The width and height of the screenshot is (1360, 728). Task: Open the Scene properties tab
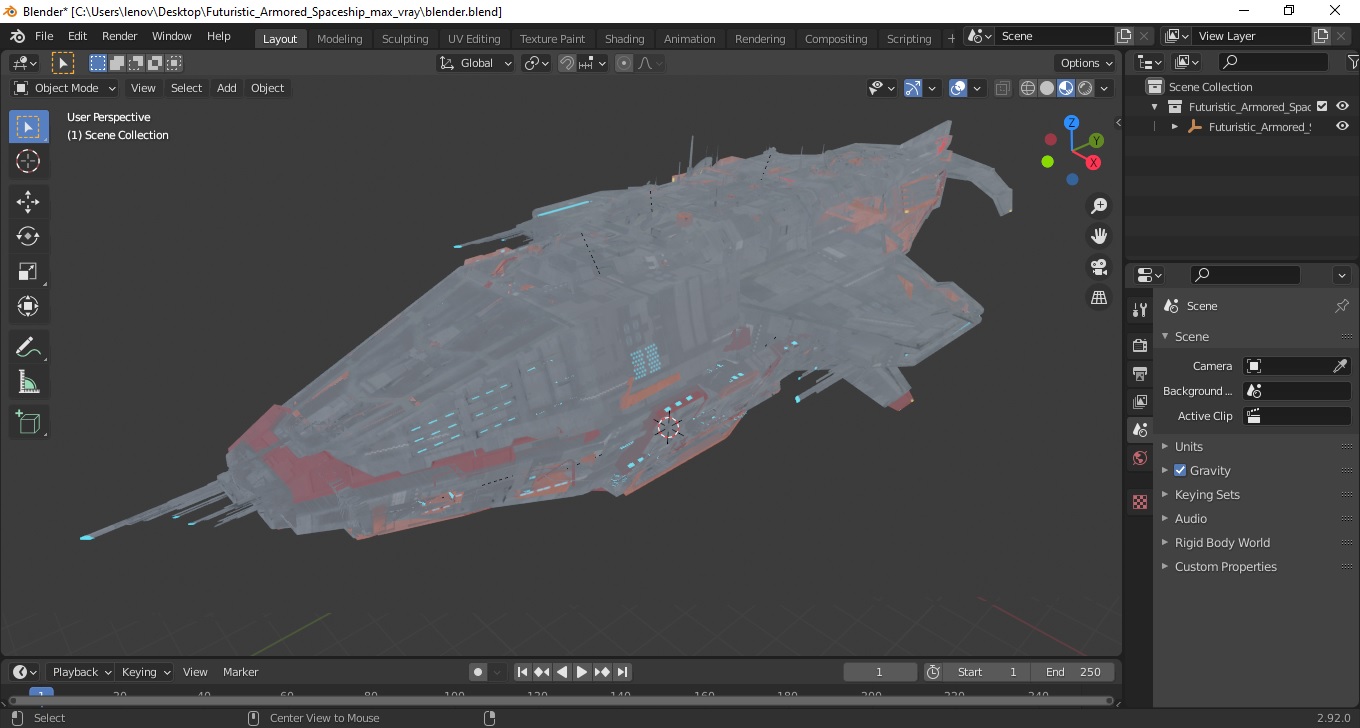click(x=1140, y=430)
